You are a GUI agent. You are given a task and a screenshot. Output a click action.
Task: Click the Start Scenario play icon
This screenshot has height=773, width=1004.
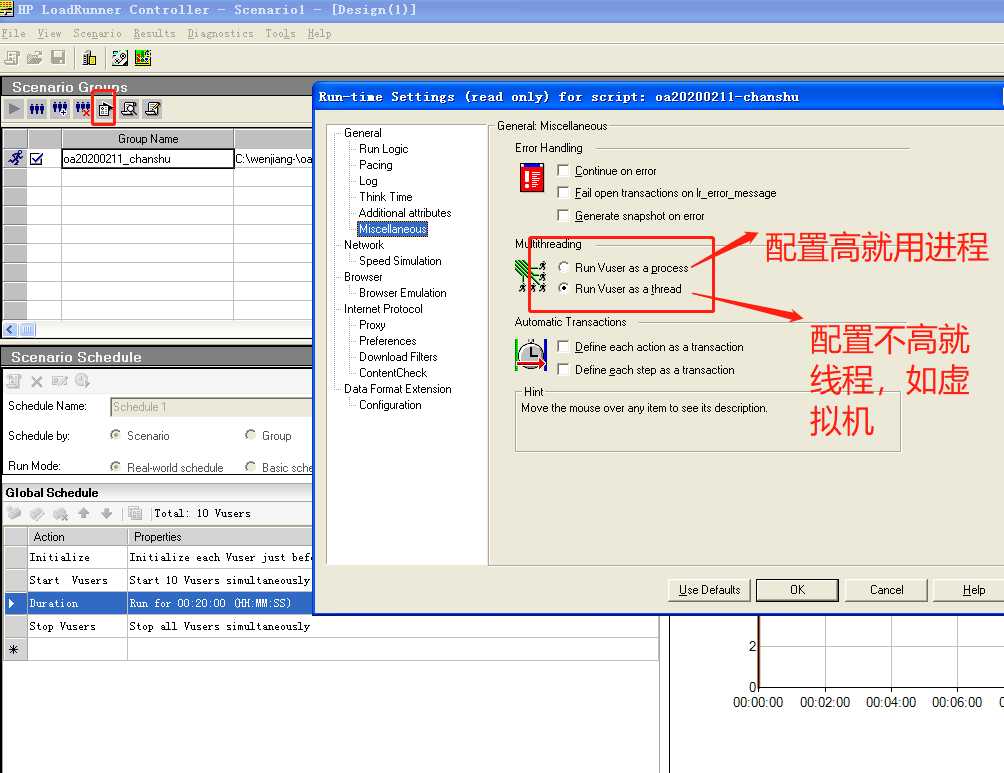coord(14,109)
